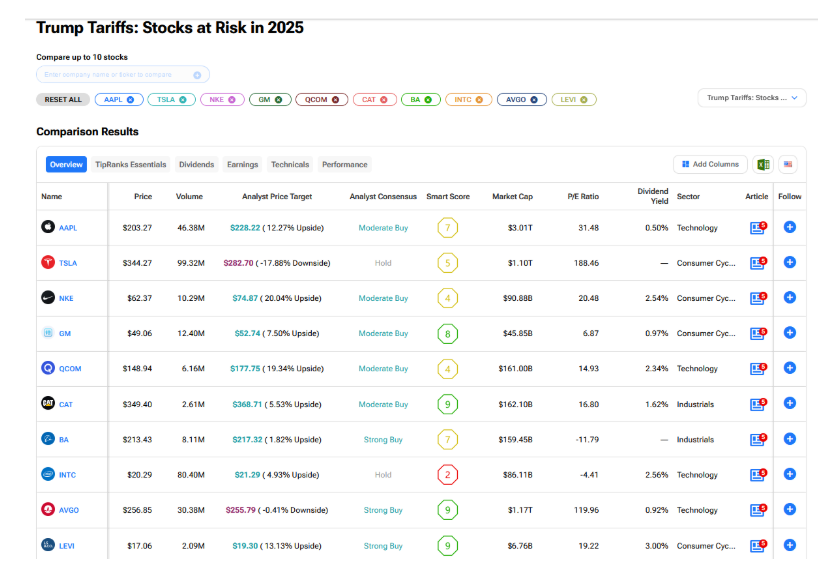The image size is (818, 564).
Task: Open the TSLA ticker link
Action: [x=68, y=263]
